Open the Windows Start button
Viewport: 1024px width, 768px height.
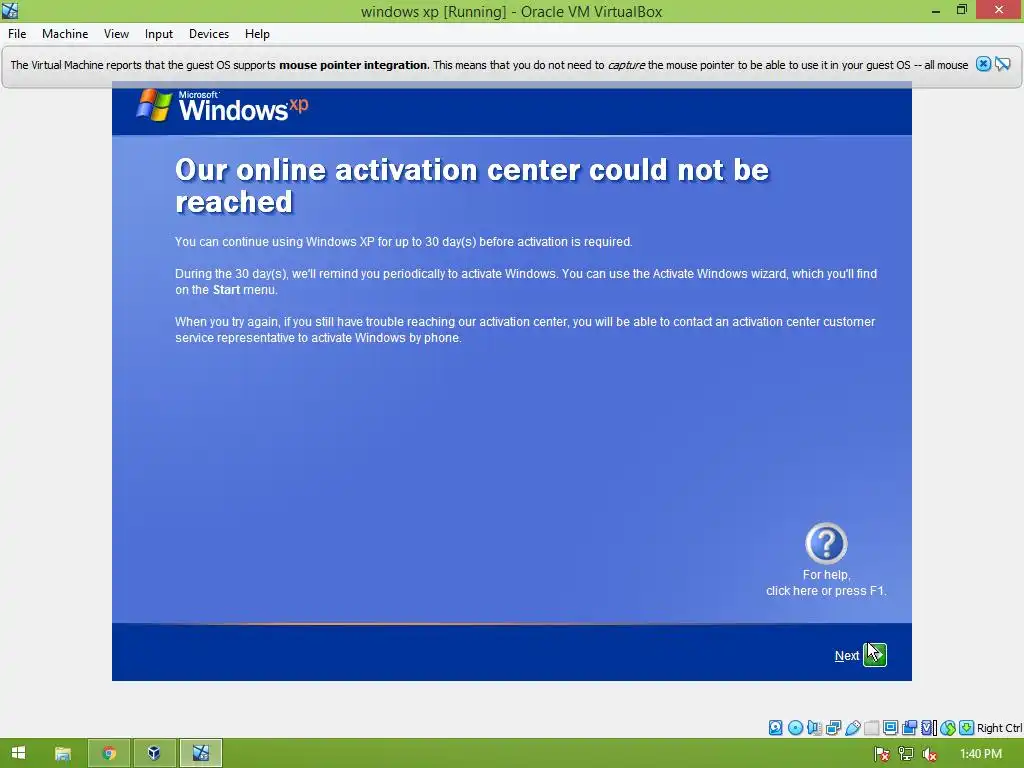18,753
